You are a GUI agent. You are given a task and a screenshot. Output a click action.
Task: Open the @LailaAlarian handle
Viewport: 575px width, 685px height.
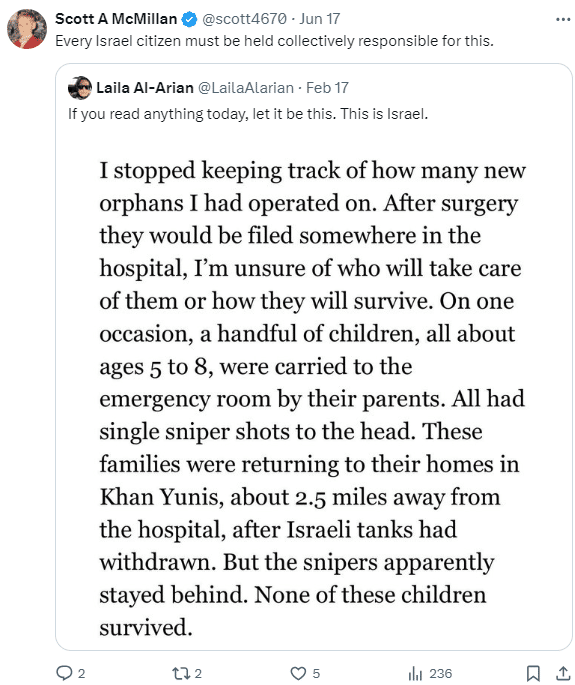point(246,88)
